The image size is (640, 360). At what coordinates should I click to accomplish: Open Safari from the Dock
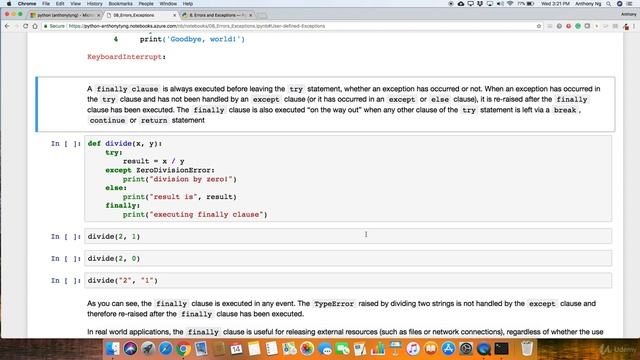pyautogui.click(x=166, y=349)
